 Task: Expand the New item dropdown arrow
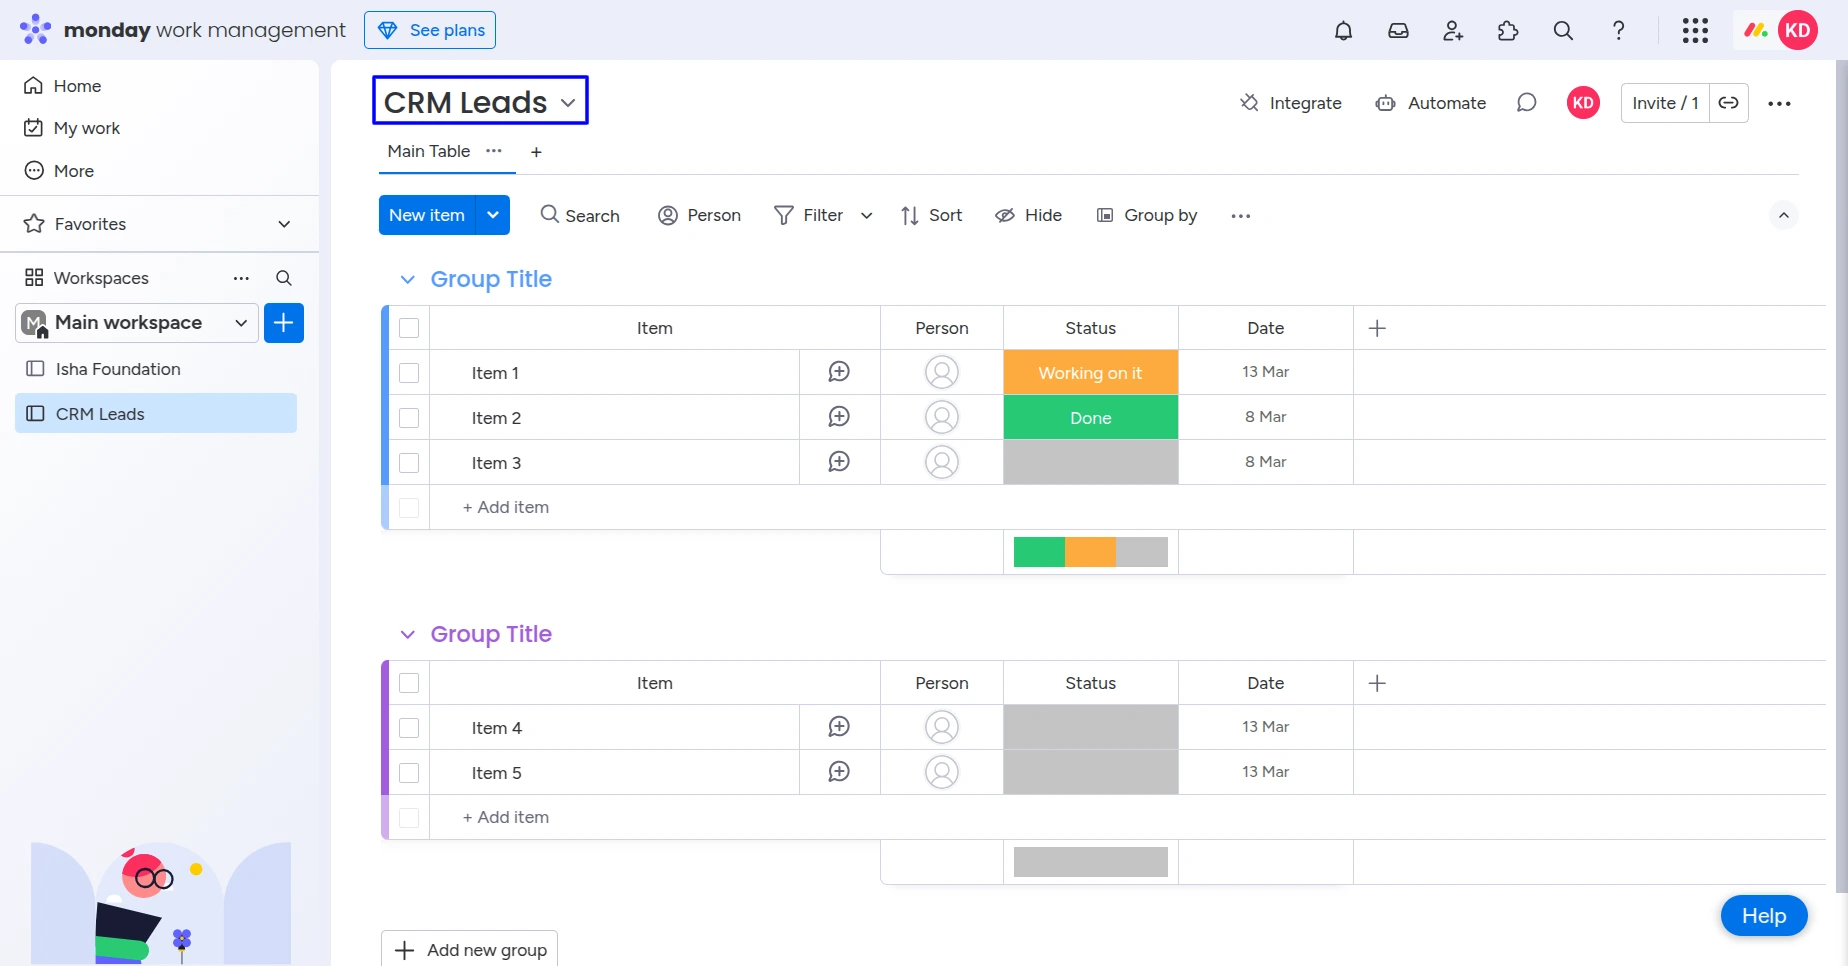493,215
